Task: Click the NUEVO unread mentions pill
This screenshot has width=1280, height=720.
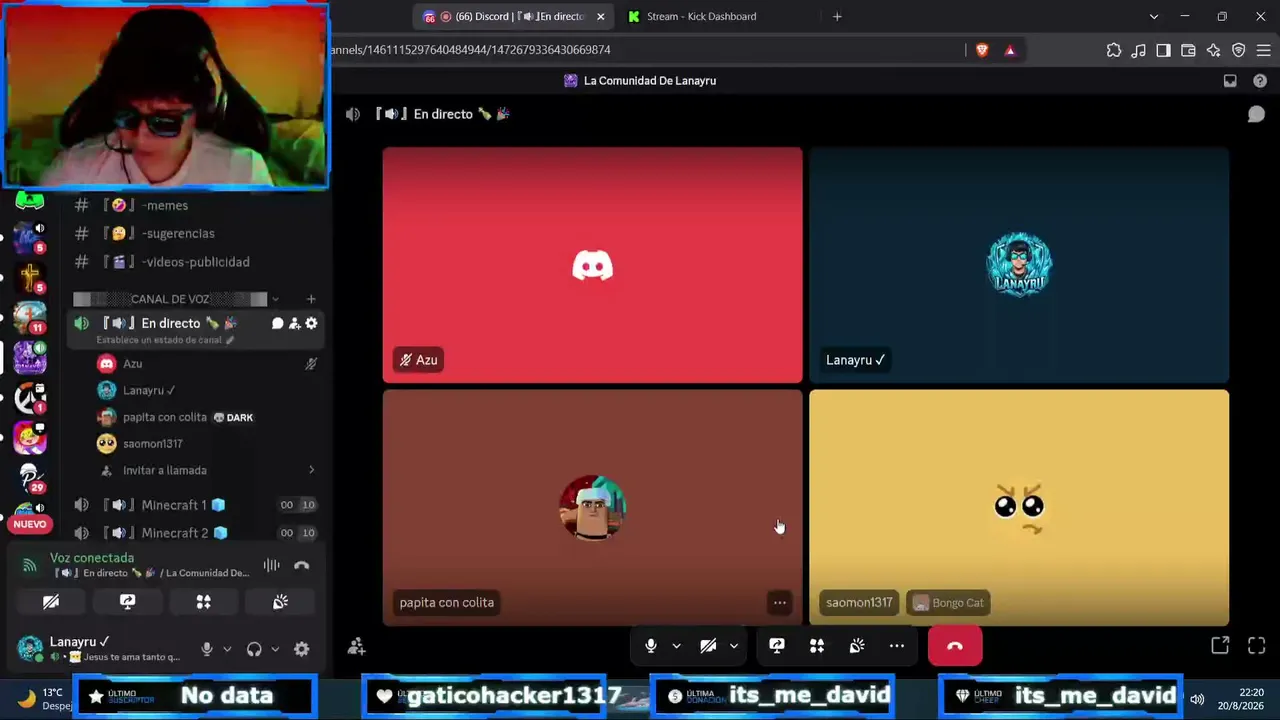Action: 30,524
